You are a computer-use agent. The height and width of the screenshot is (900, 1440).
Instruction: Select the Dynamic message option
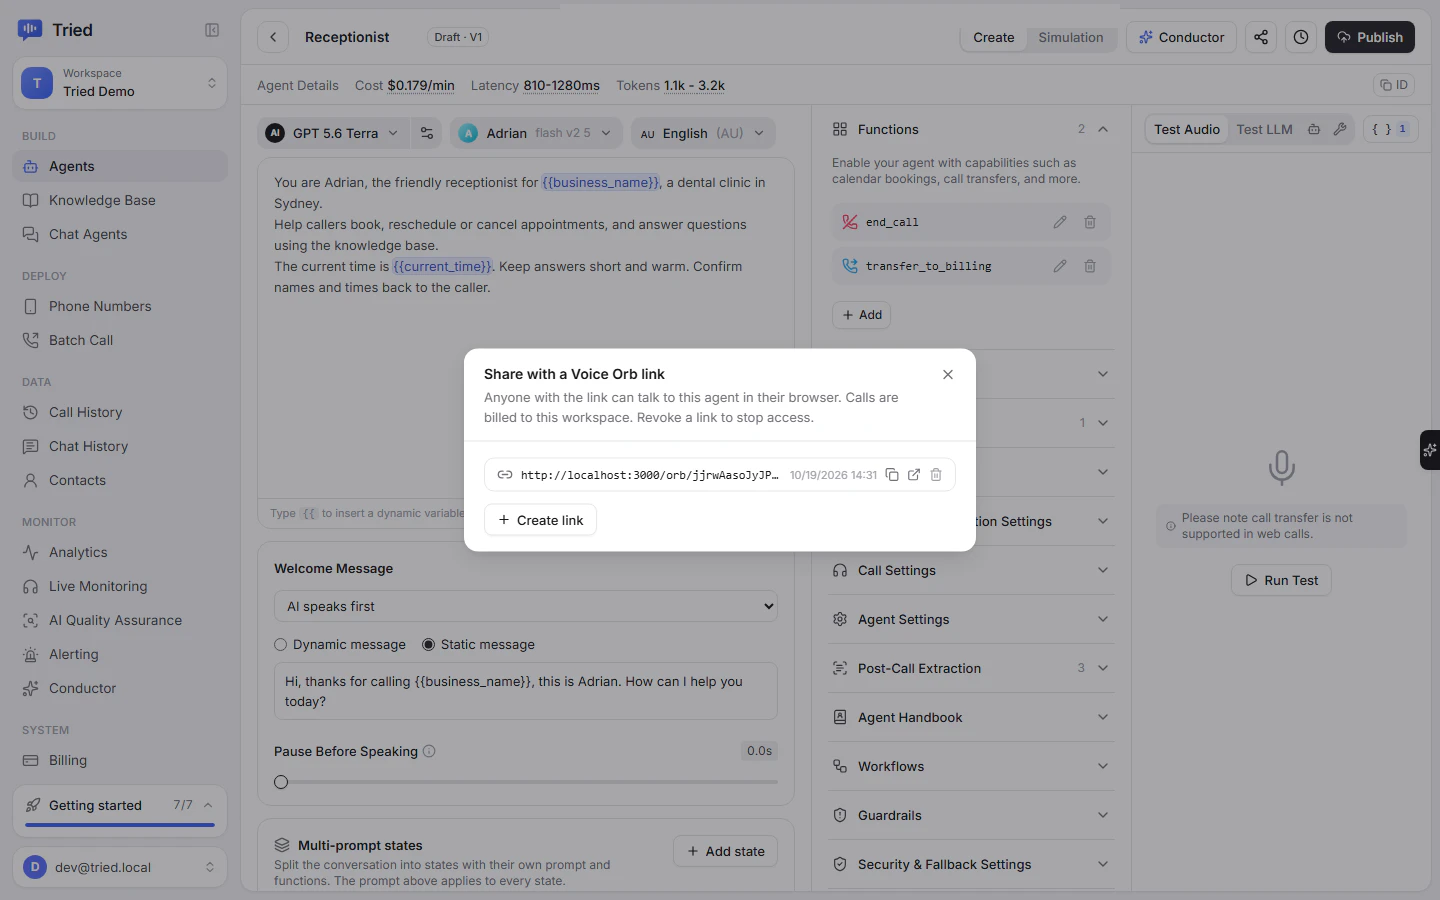pyautogui.click(x=340, y=645)
